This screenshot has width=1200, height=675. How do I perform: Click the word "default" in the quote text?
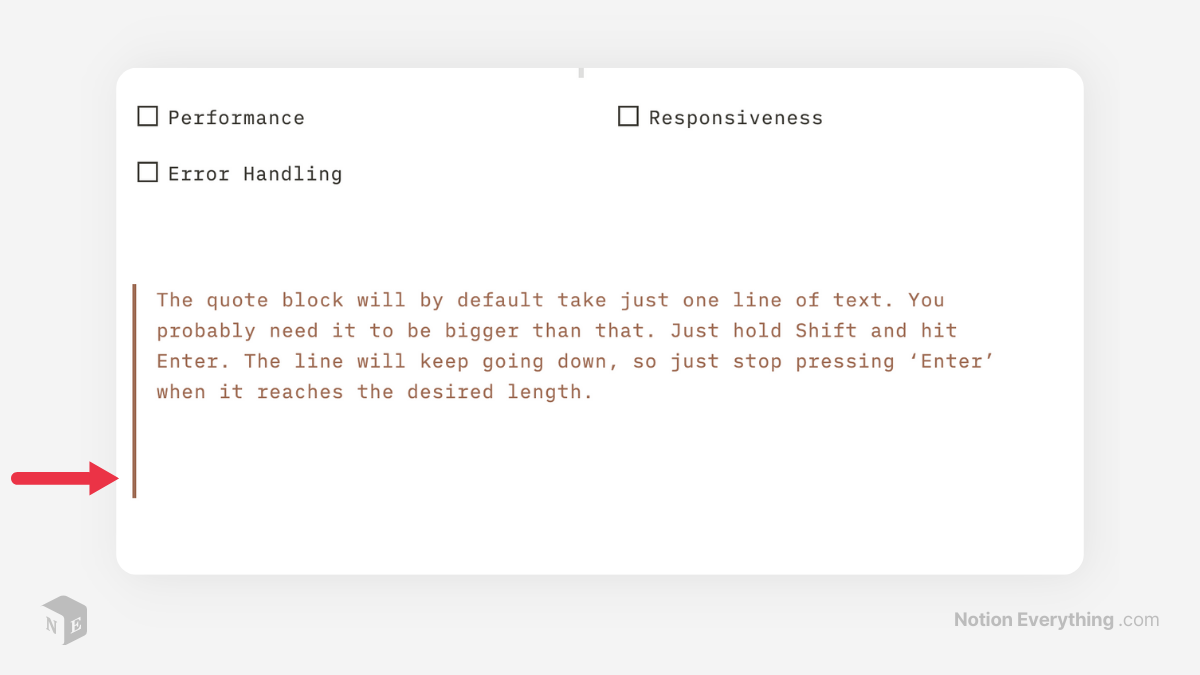500,300
